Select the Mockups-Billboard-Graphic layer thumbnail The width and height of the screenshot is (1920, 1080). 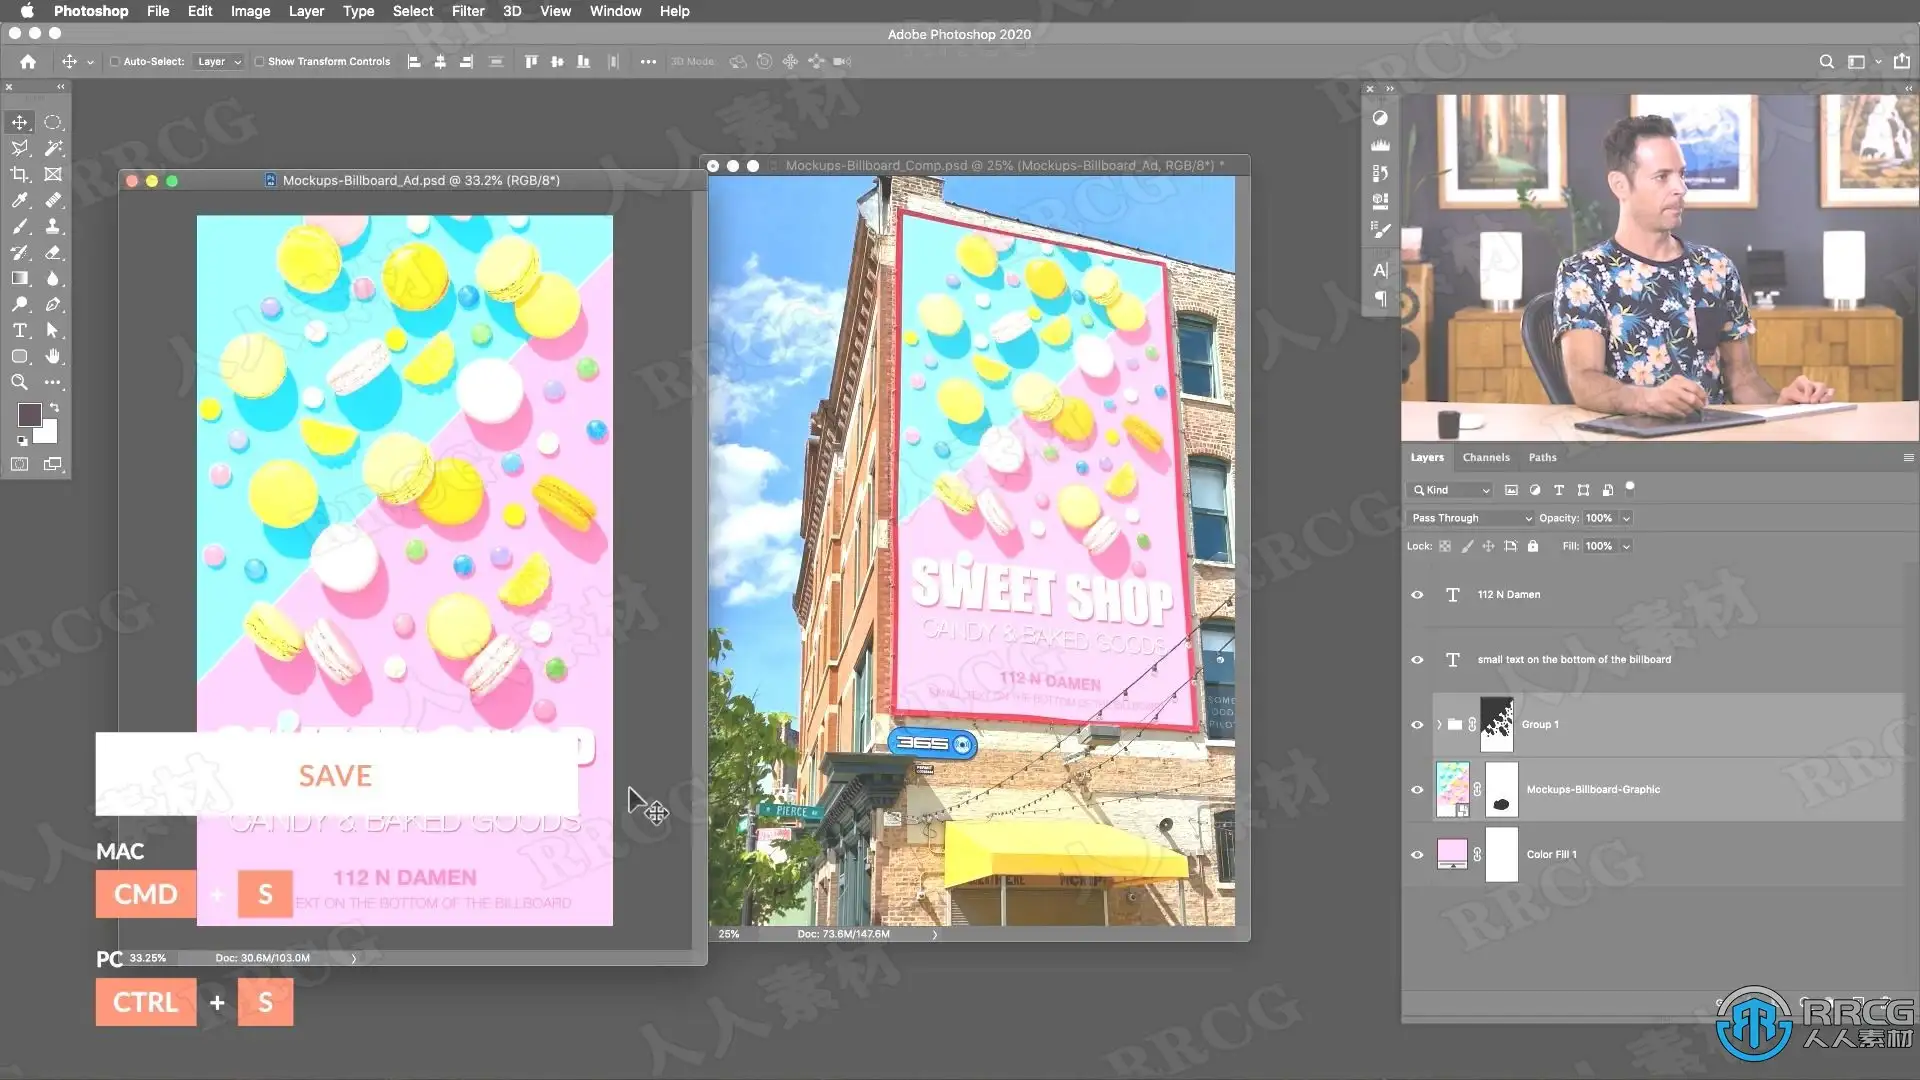[x=1452, y=789]
